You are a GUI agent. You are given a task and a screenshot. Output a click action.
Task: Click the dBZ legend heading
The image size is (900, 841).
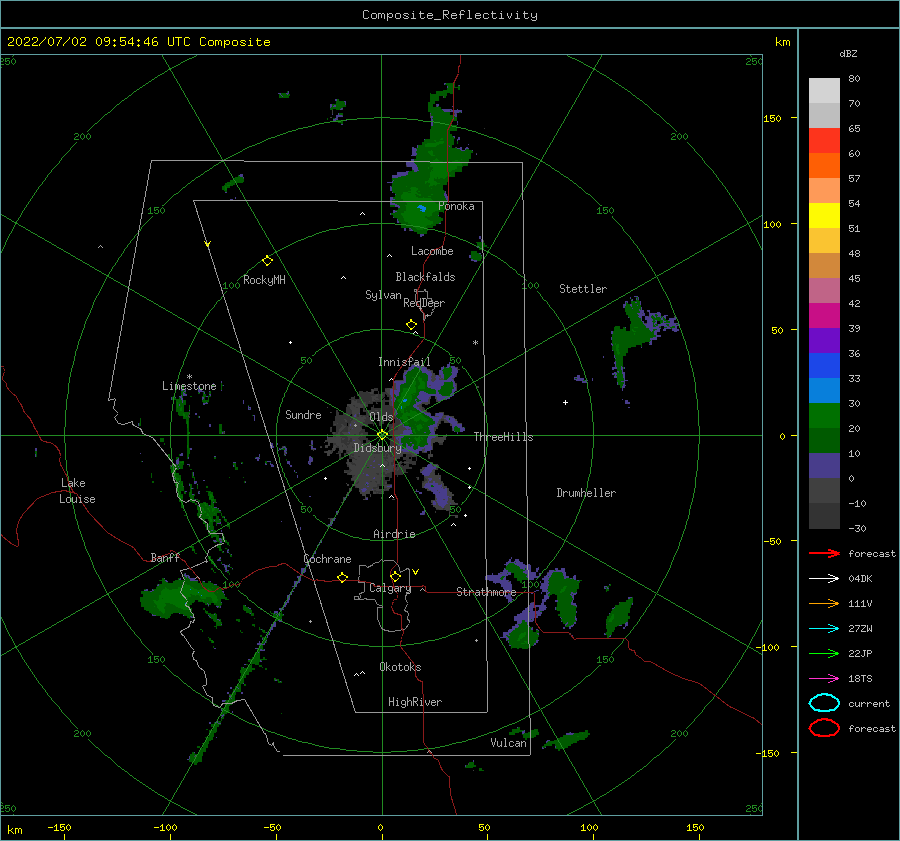click(848, 53)
